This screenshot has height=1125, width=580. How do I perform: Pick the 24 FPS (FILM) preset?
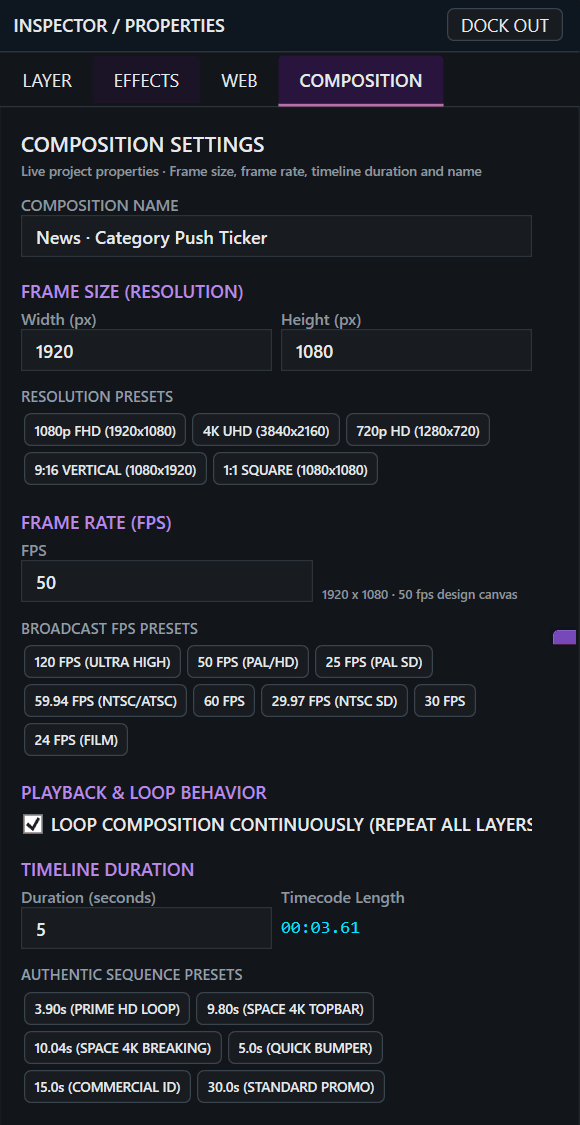[76, 739]
